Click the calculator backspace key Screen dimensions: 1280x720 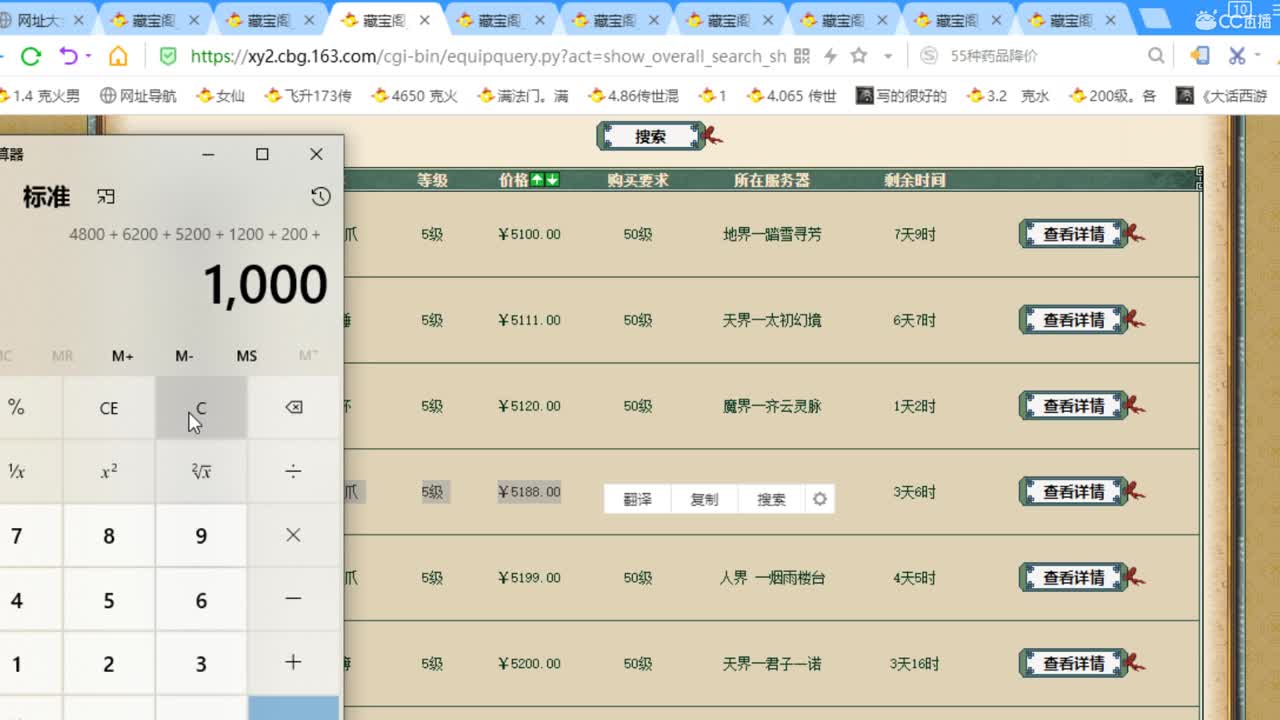293,408
